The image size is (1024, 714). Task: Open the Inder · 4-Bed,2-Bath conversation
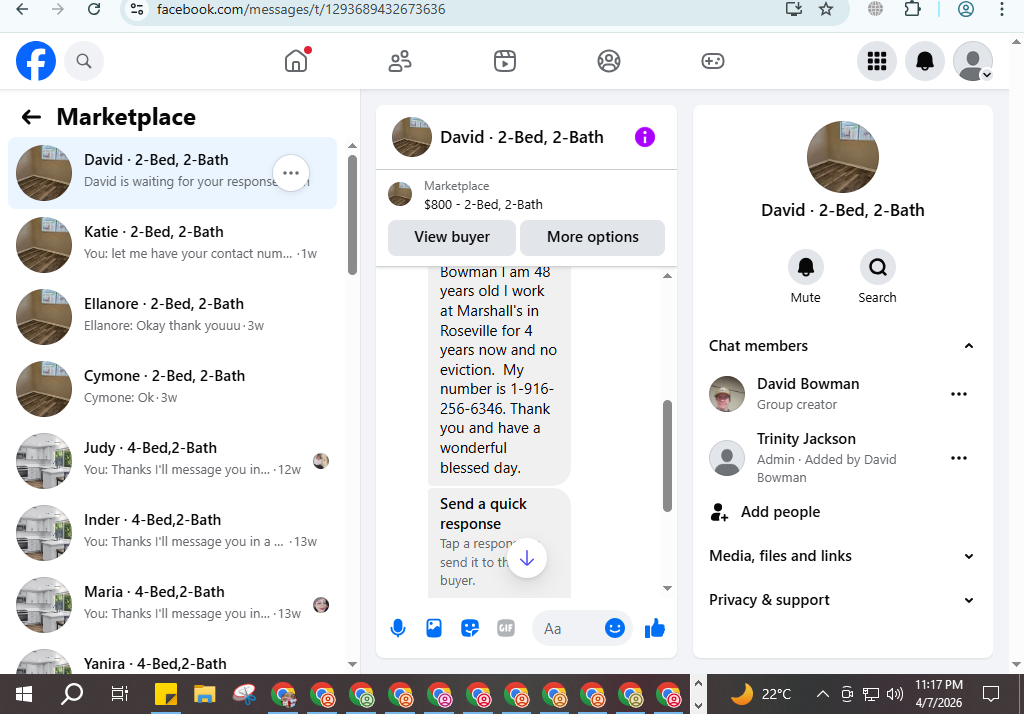[172, 532]
